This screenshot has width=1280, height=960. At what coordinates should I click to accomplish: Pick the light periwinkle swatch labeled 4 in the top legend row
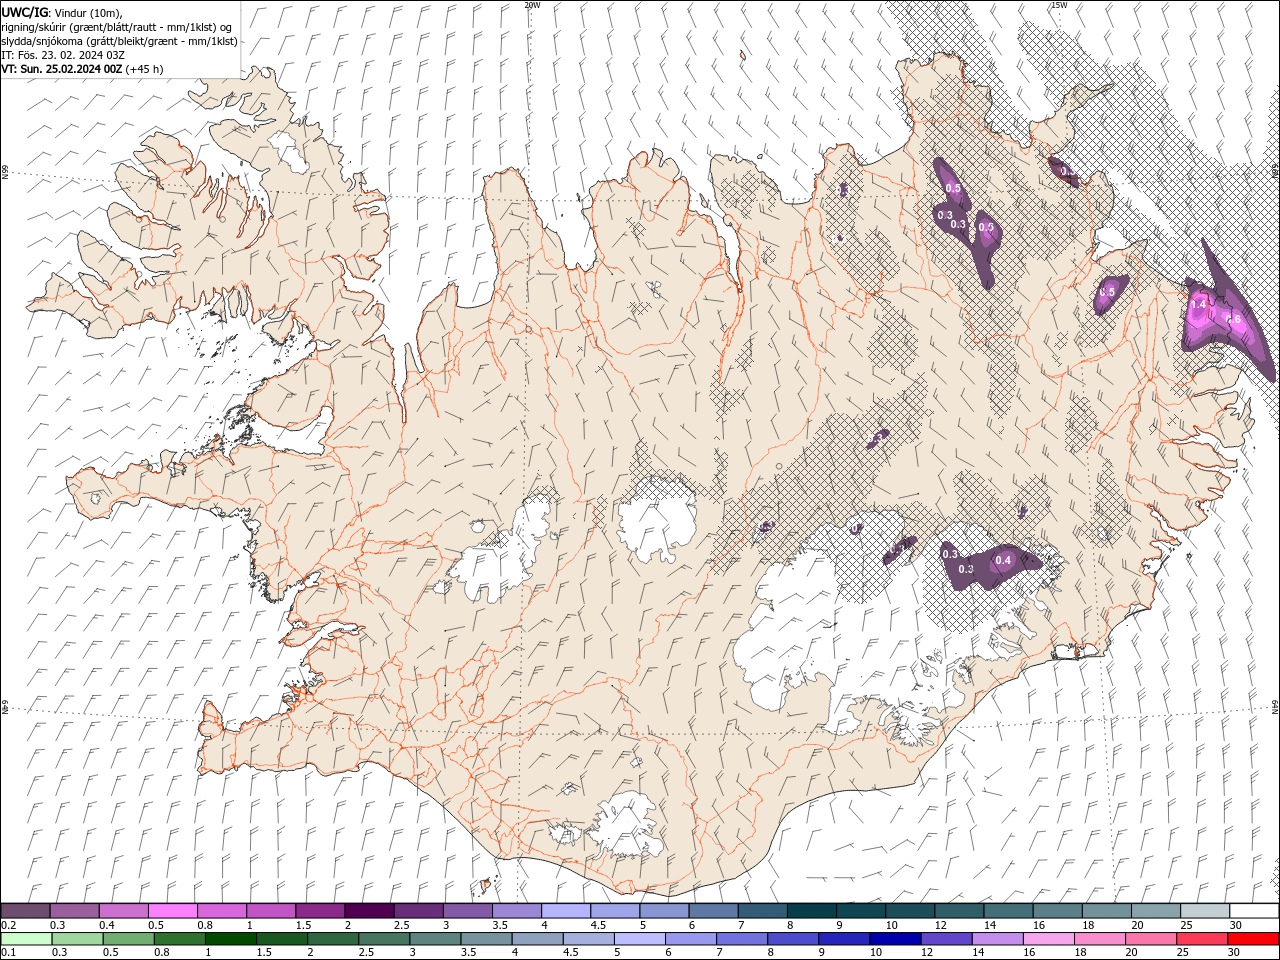tap(565, 911)
